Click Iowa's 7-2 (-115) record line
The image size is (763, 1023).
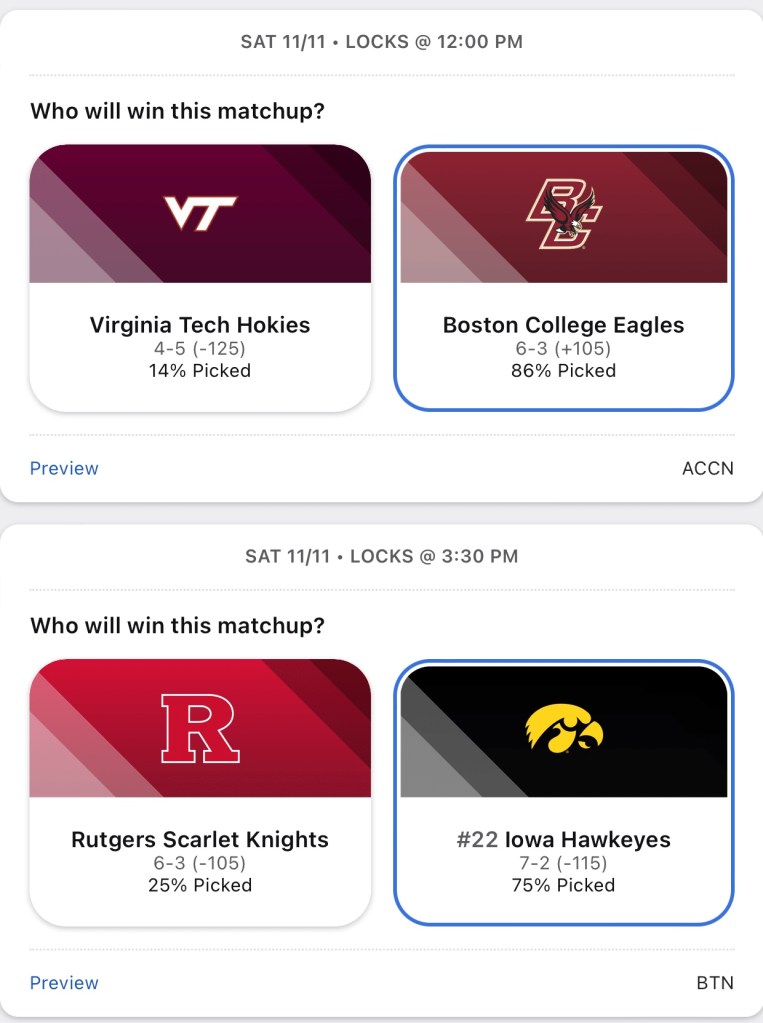click(563, 863)
